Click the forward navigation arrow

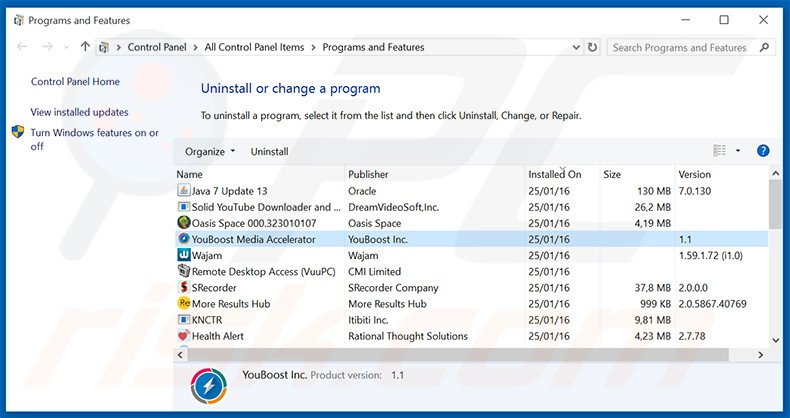pos(47,47)
